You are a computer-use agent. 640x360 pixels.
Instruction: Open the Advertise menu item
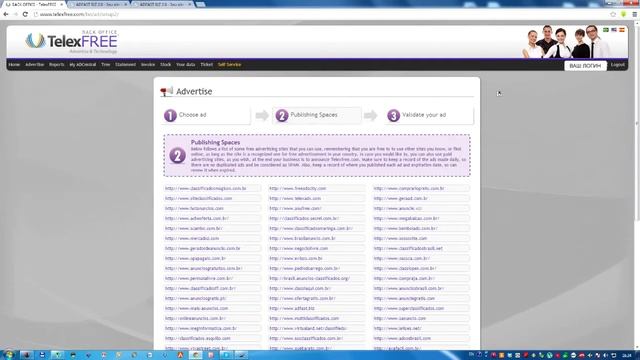click(34, 64)
